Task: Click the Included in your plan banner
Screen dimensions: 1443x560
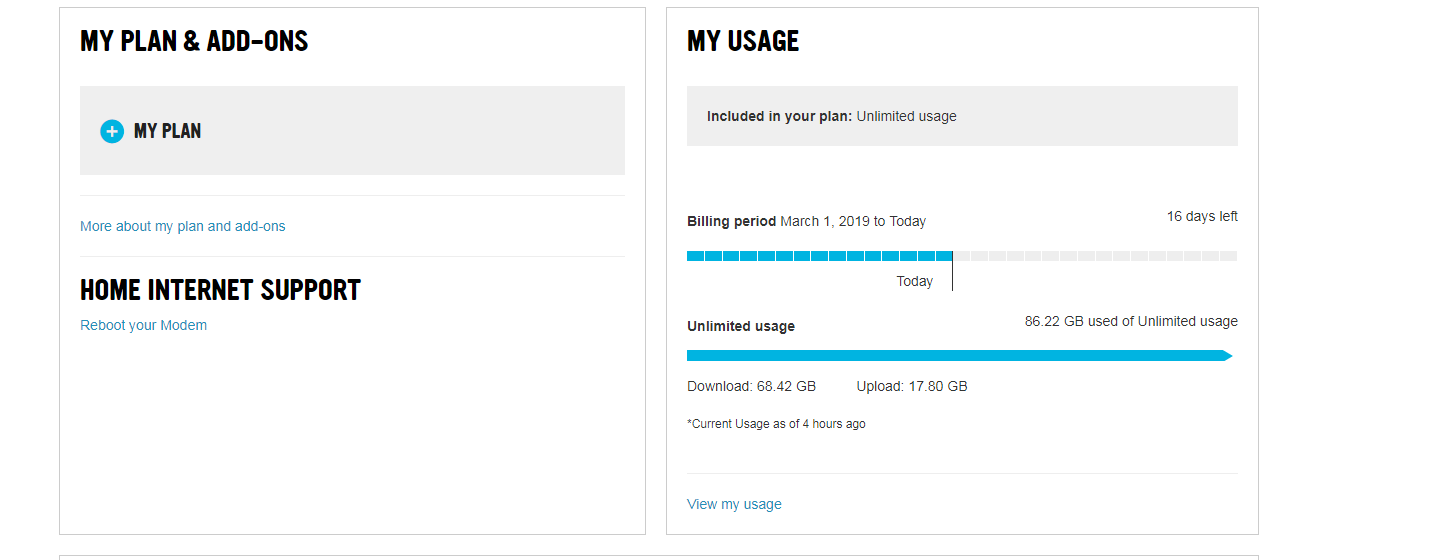Action: pyautogui.click(x=961, y=116)
